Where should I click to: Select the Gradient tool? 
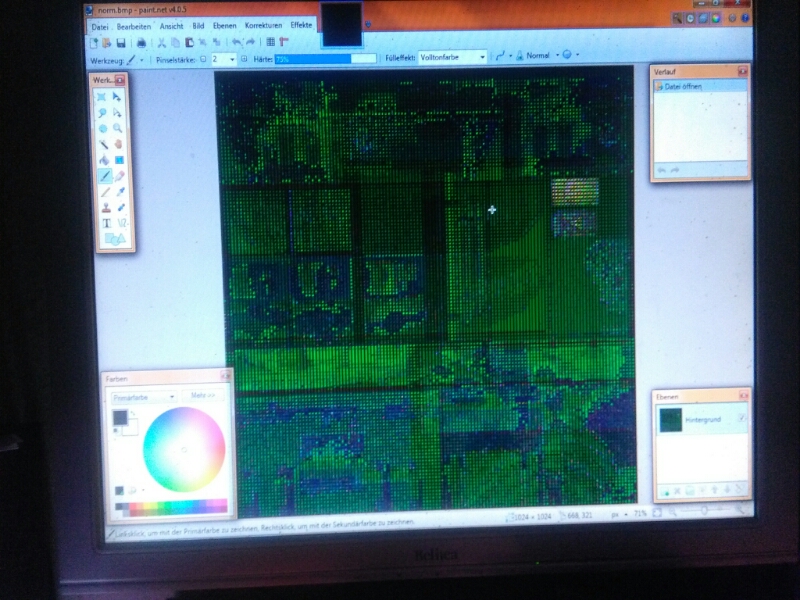pyautogui.click(x=119, y=160)
